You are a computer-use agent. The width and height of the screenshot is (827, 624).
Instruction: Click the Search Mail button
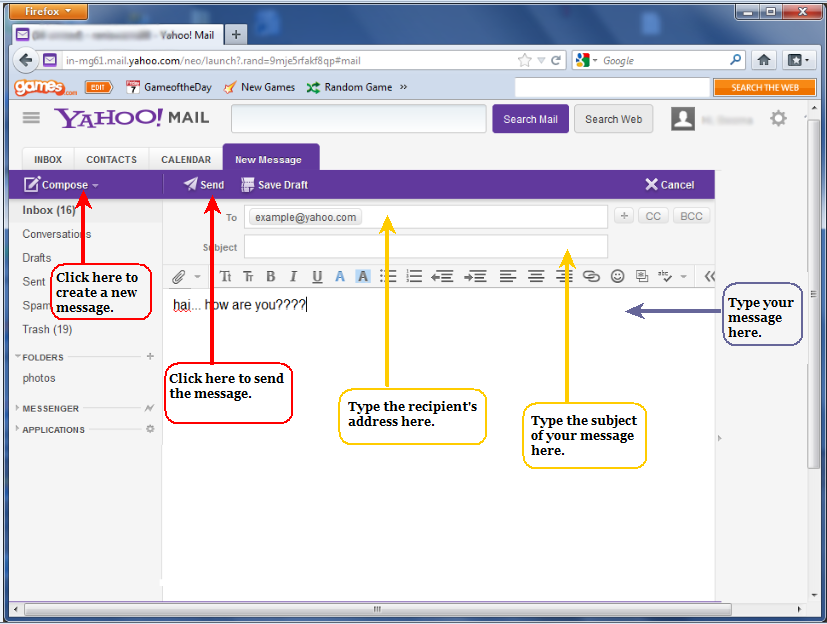pos(531,119)
